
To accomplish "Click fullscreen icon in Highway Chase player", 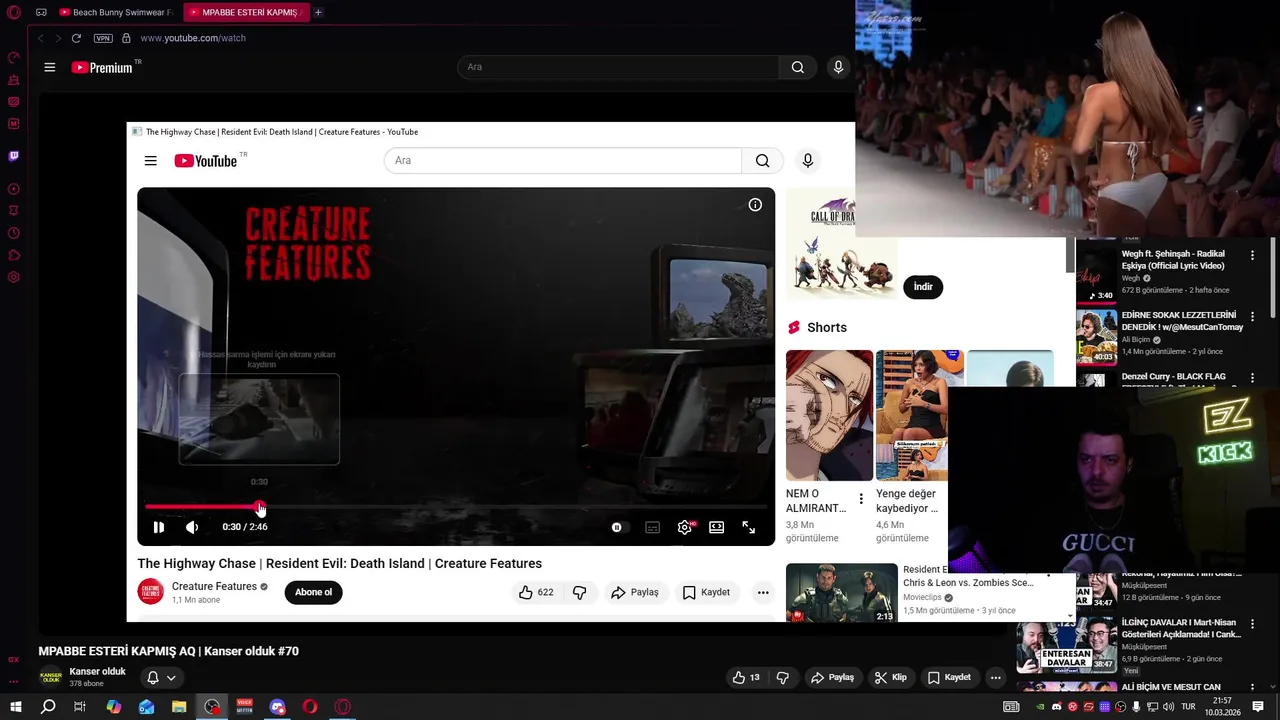I will (748, 527).
